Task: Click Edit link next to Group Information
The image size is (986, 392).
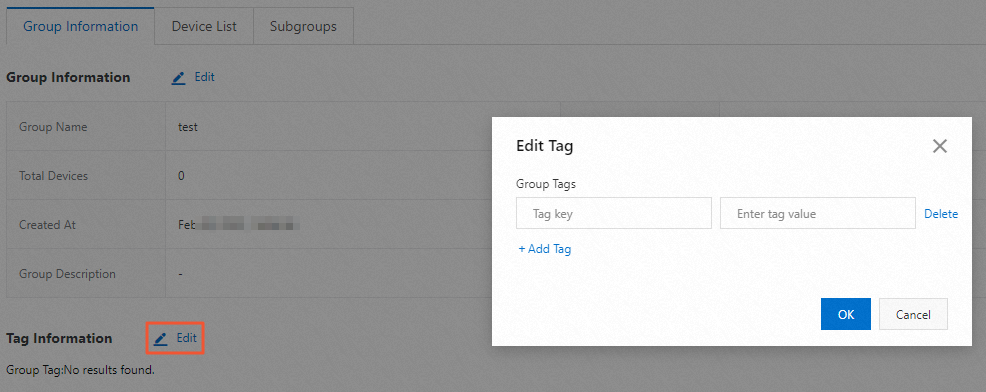Action: tap(204, 77)
